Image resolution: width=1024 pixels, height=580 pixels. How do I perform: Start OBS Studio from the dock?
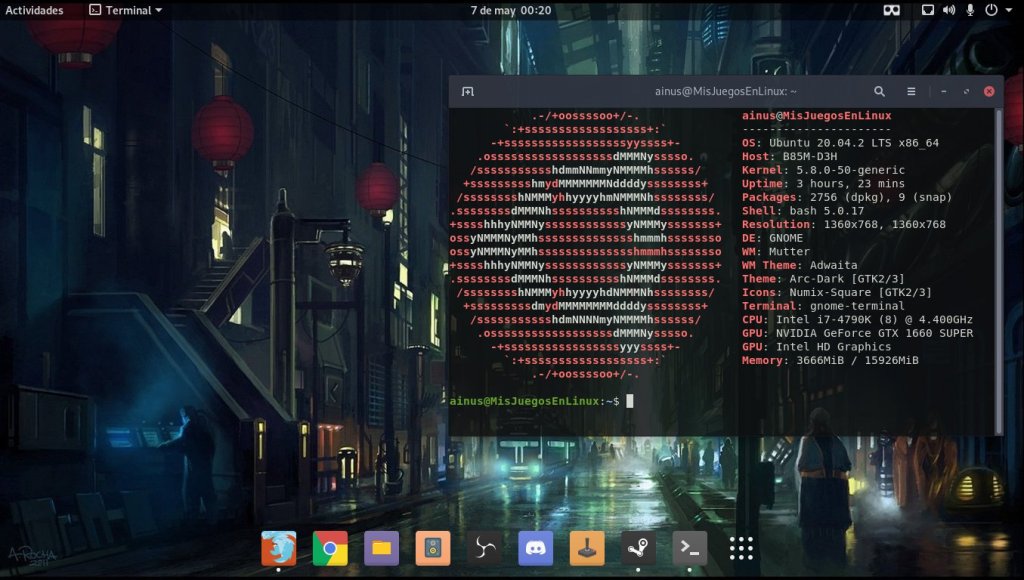click(x=484, y=547)
